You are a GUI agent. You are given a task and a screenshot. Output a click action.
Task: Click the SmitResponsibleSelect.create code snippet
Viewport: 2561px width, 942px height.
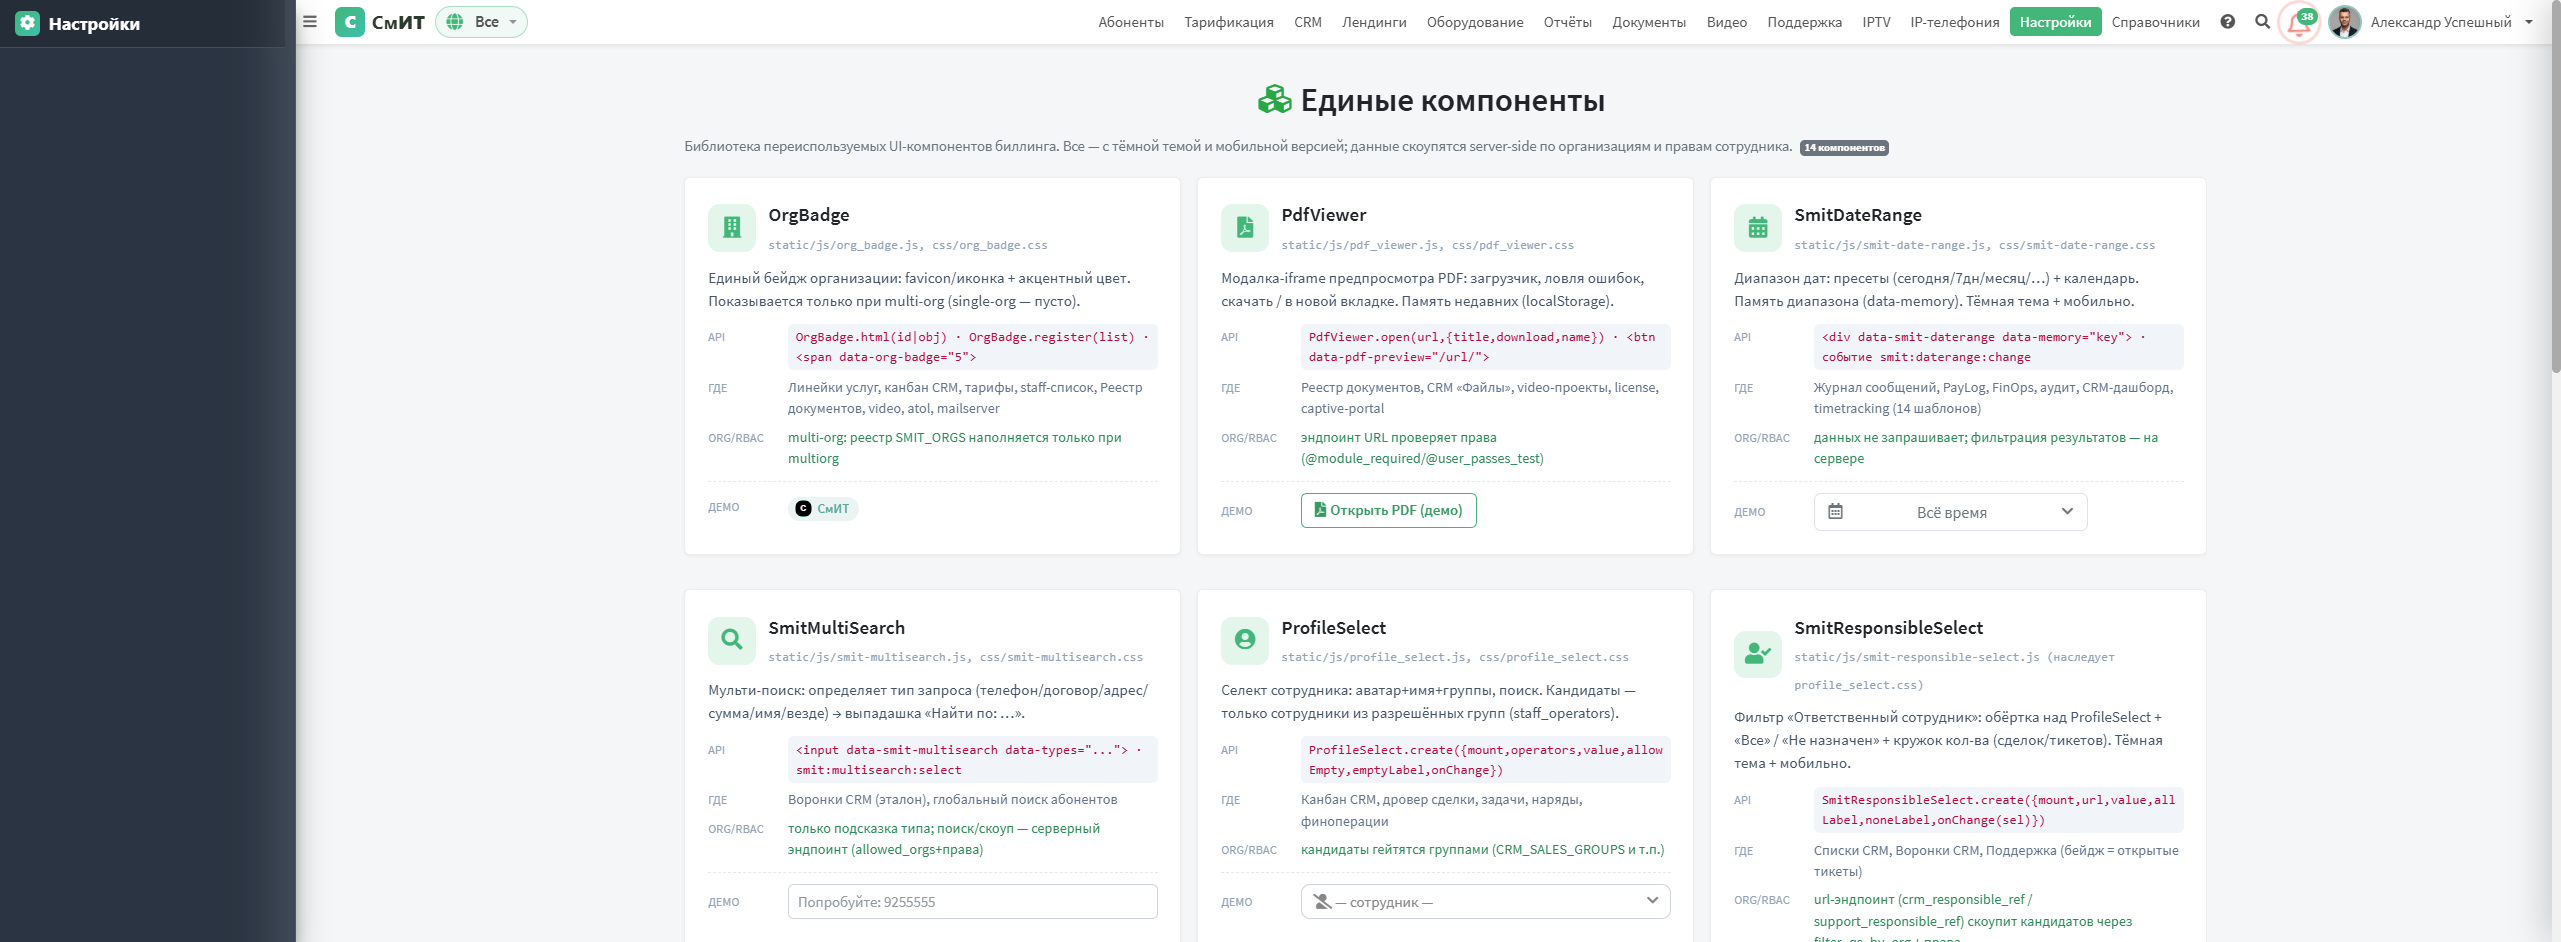click(x=1998, y=810)
